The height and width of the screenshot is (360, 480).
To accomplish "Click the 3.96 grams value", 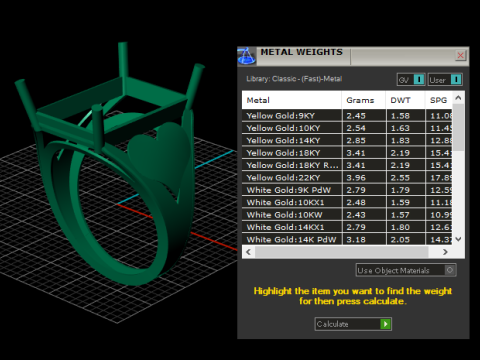I will tap(356, 178).
